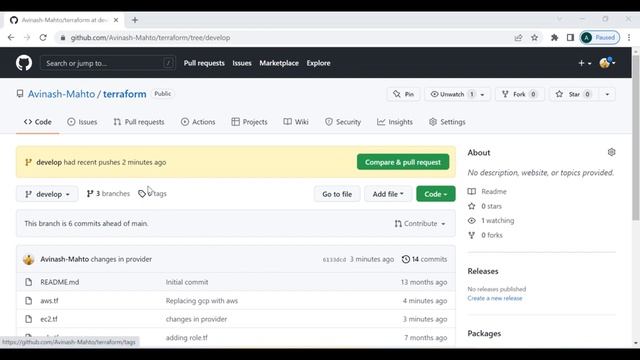Open 0 stars link in About
Viewport: 640px width, 360px height.
click(485, 206)
